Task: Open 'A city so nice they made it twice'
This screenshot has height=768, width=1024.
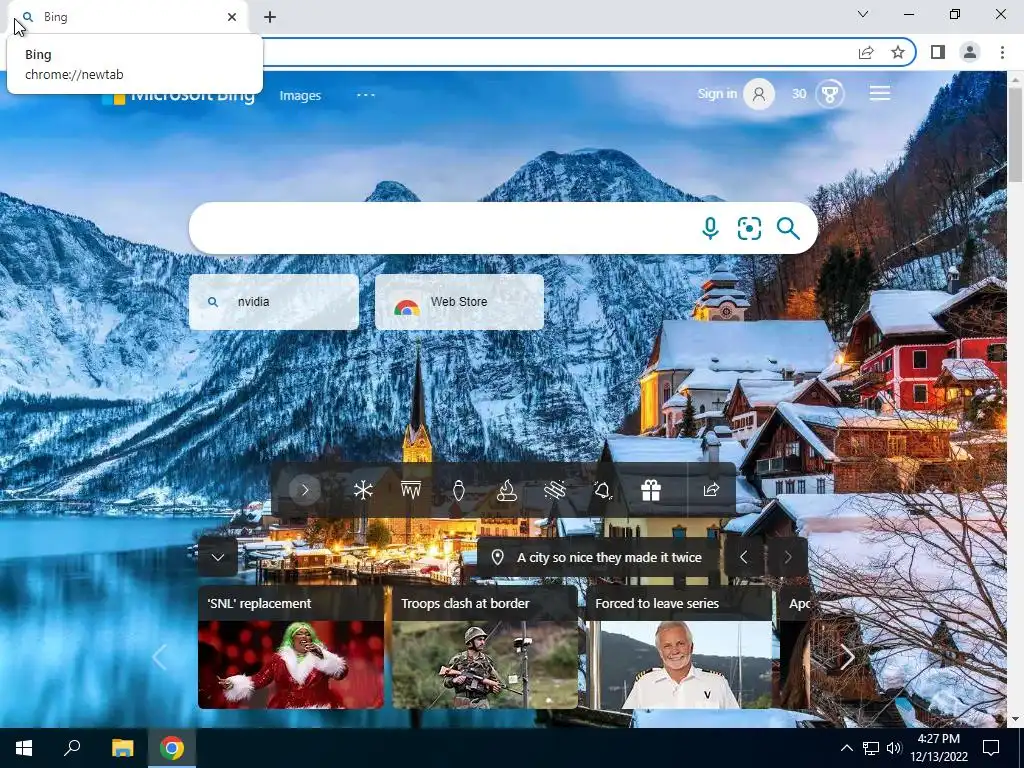Action: [609, 557]
